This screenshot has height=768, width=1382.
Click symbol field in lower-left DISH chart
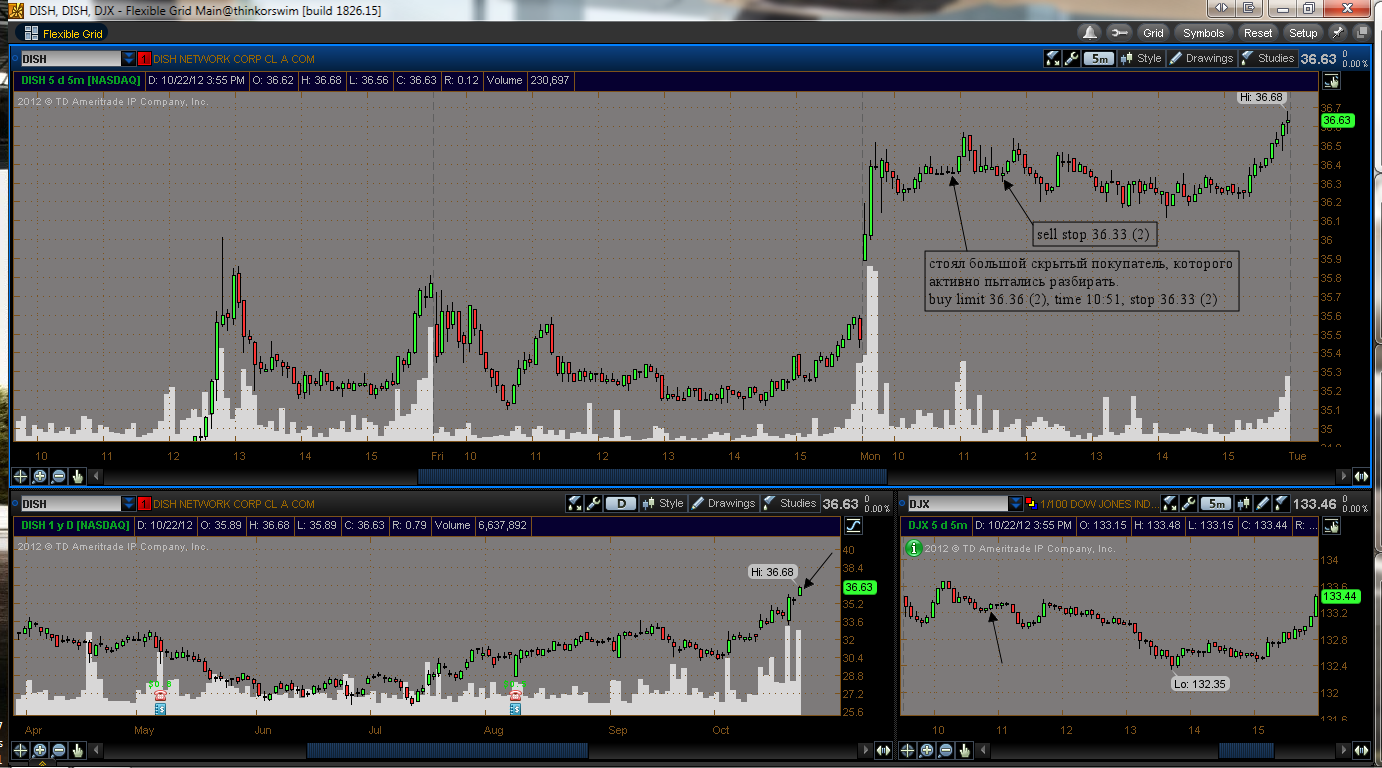70,503
